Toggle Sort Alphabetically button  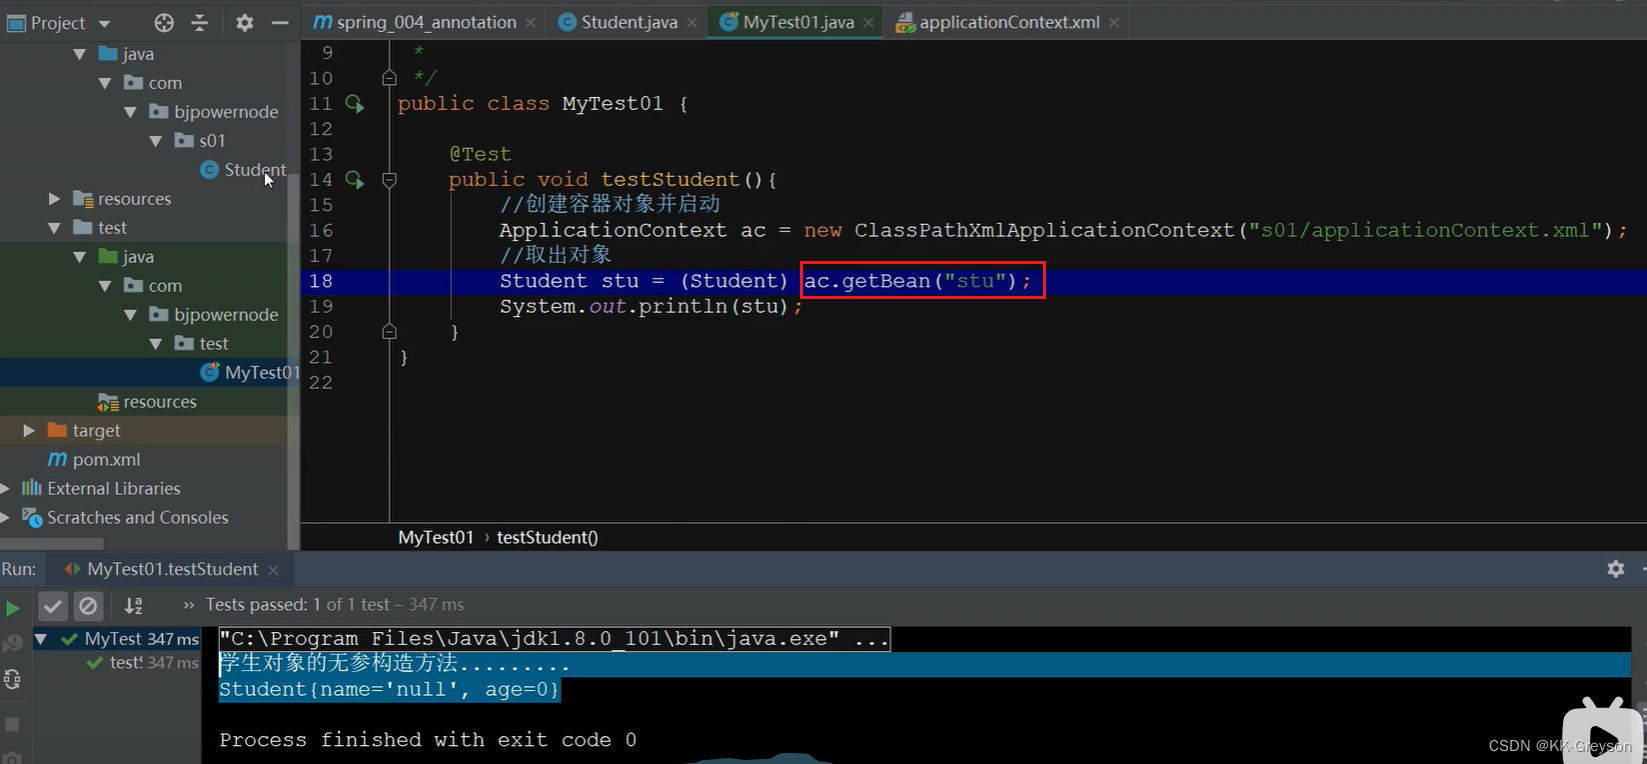[133, 605]
